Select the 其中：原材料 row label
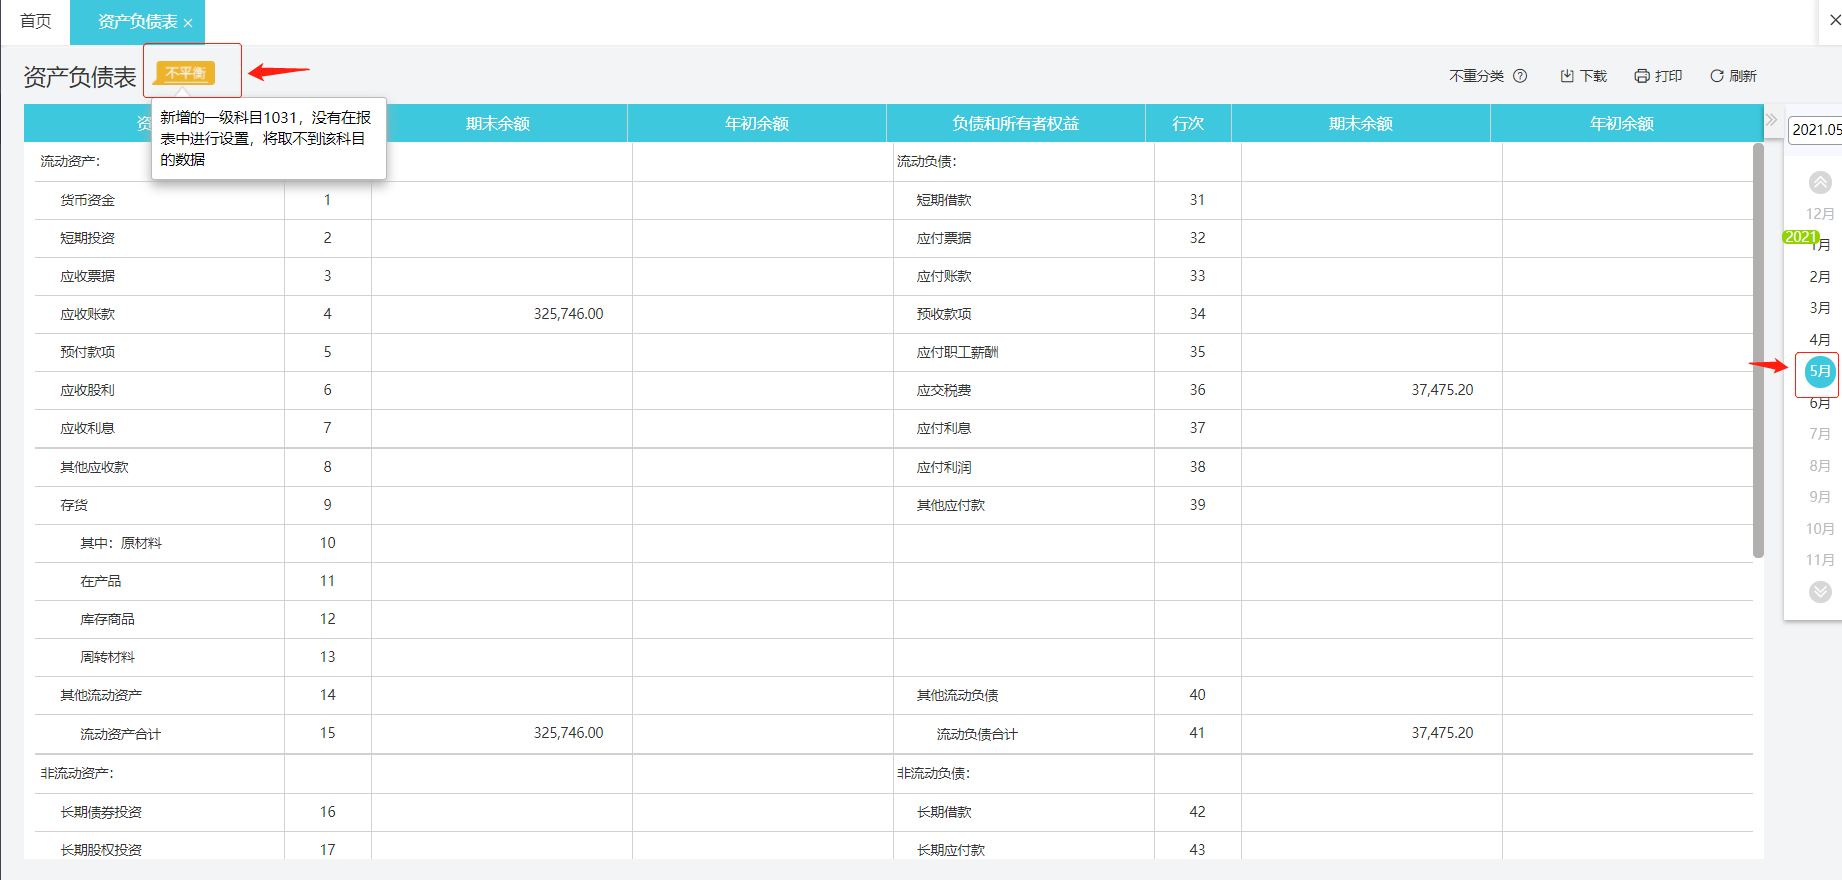This screenshot has width=1842, height=880. click(121, 543)
